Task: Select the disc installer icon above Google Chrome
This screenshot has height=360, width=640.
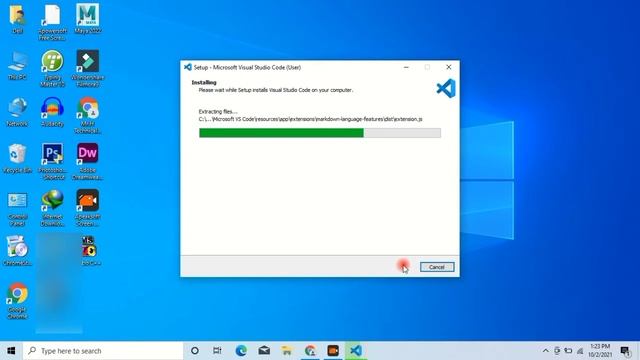Action: [17, 251]
